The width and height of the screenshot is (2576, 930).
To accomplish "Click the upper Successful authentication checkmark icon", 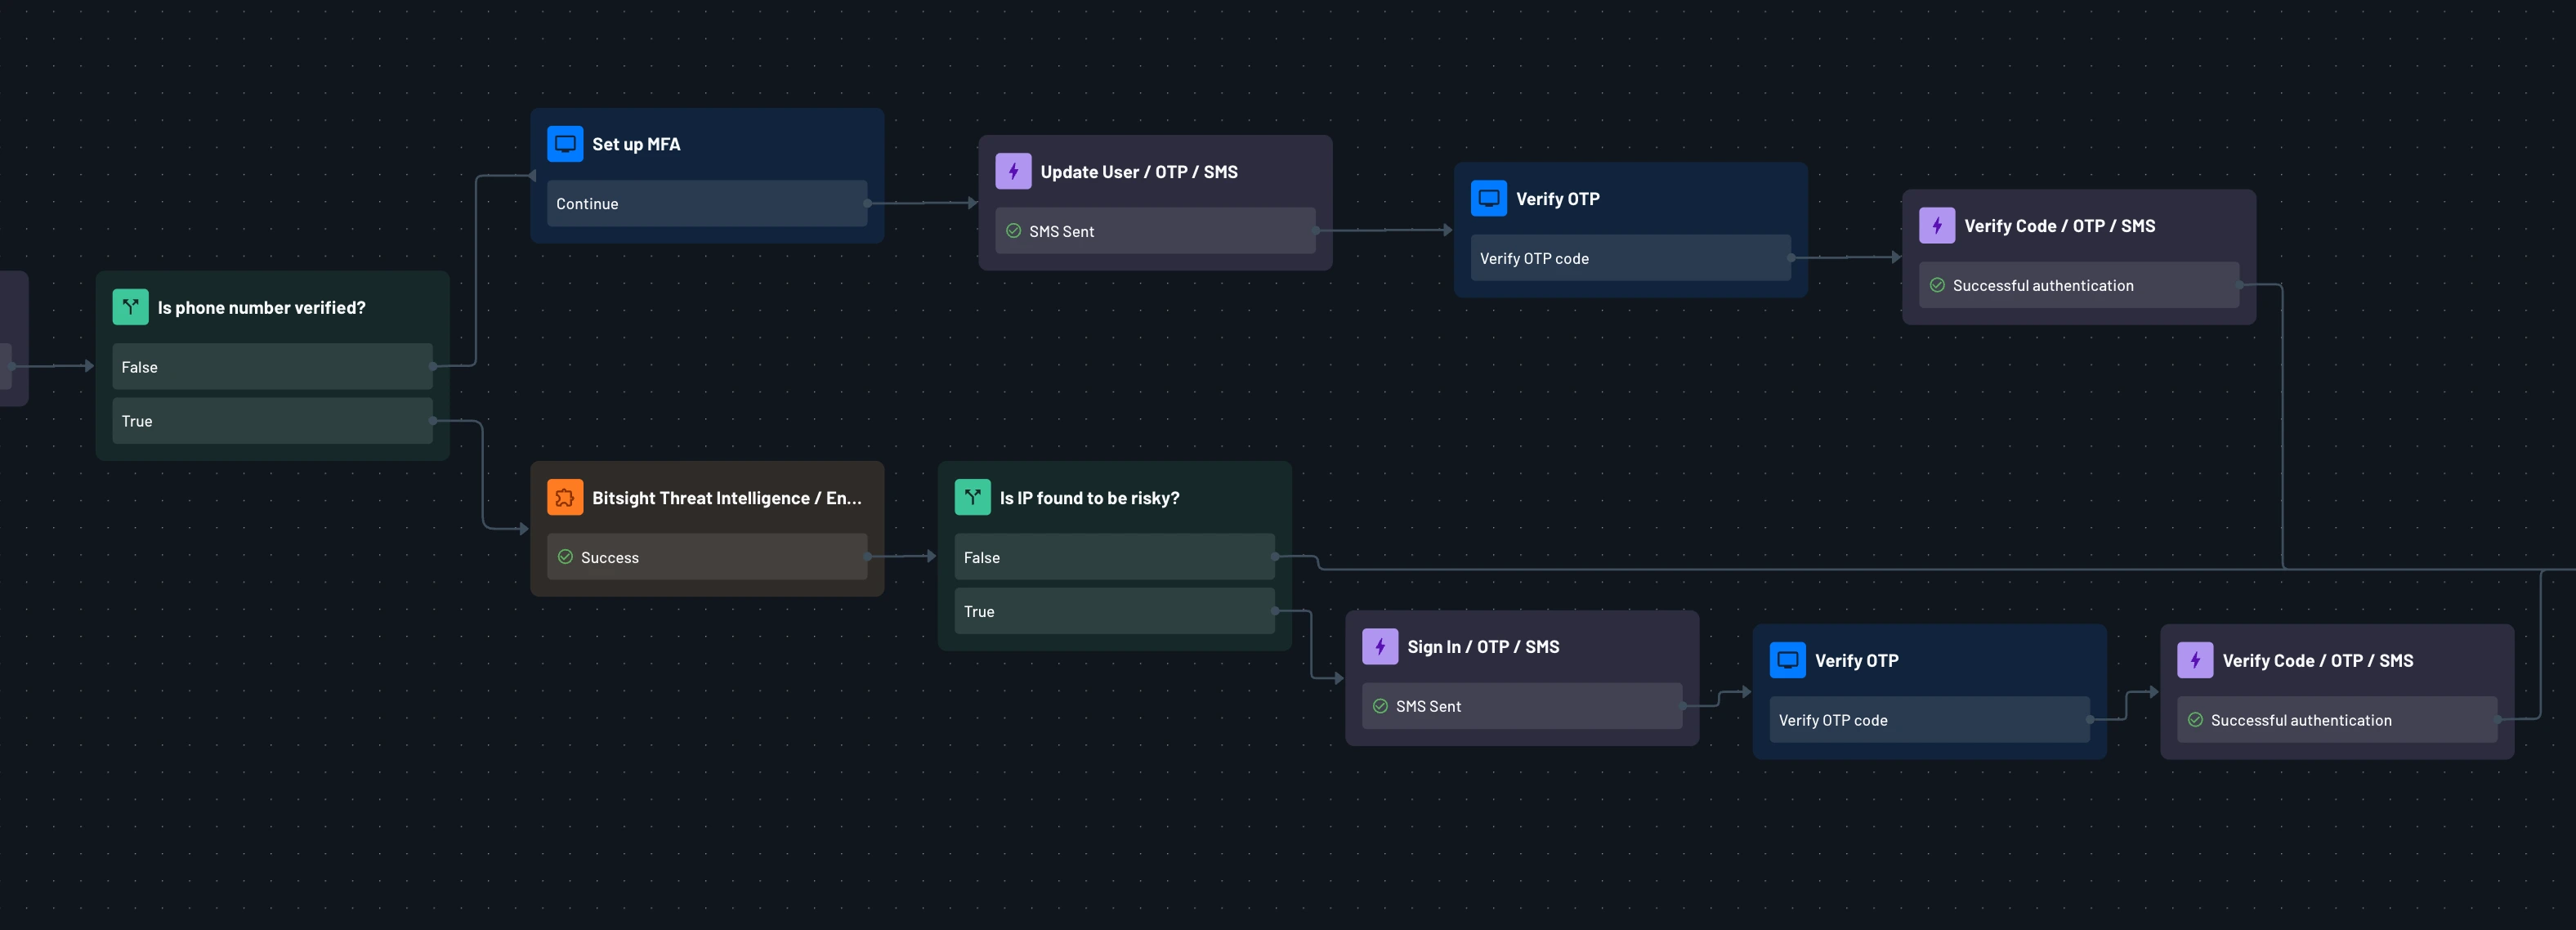I will [x=1937, y=285].
